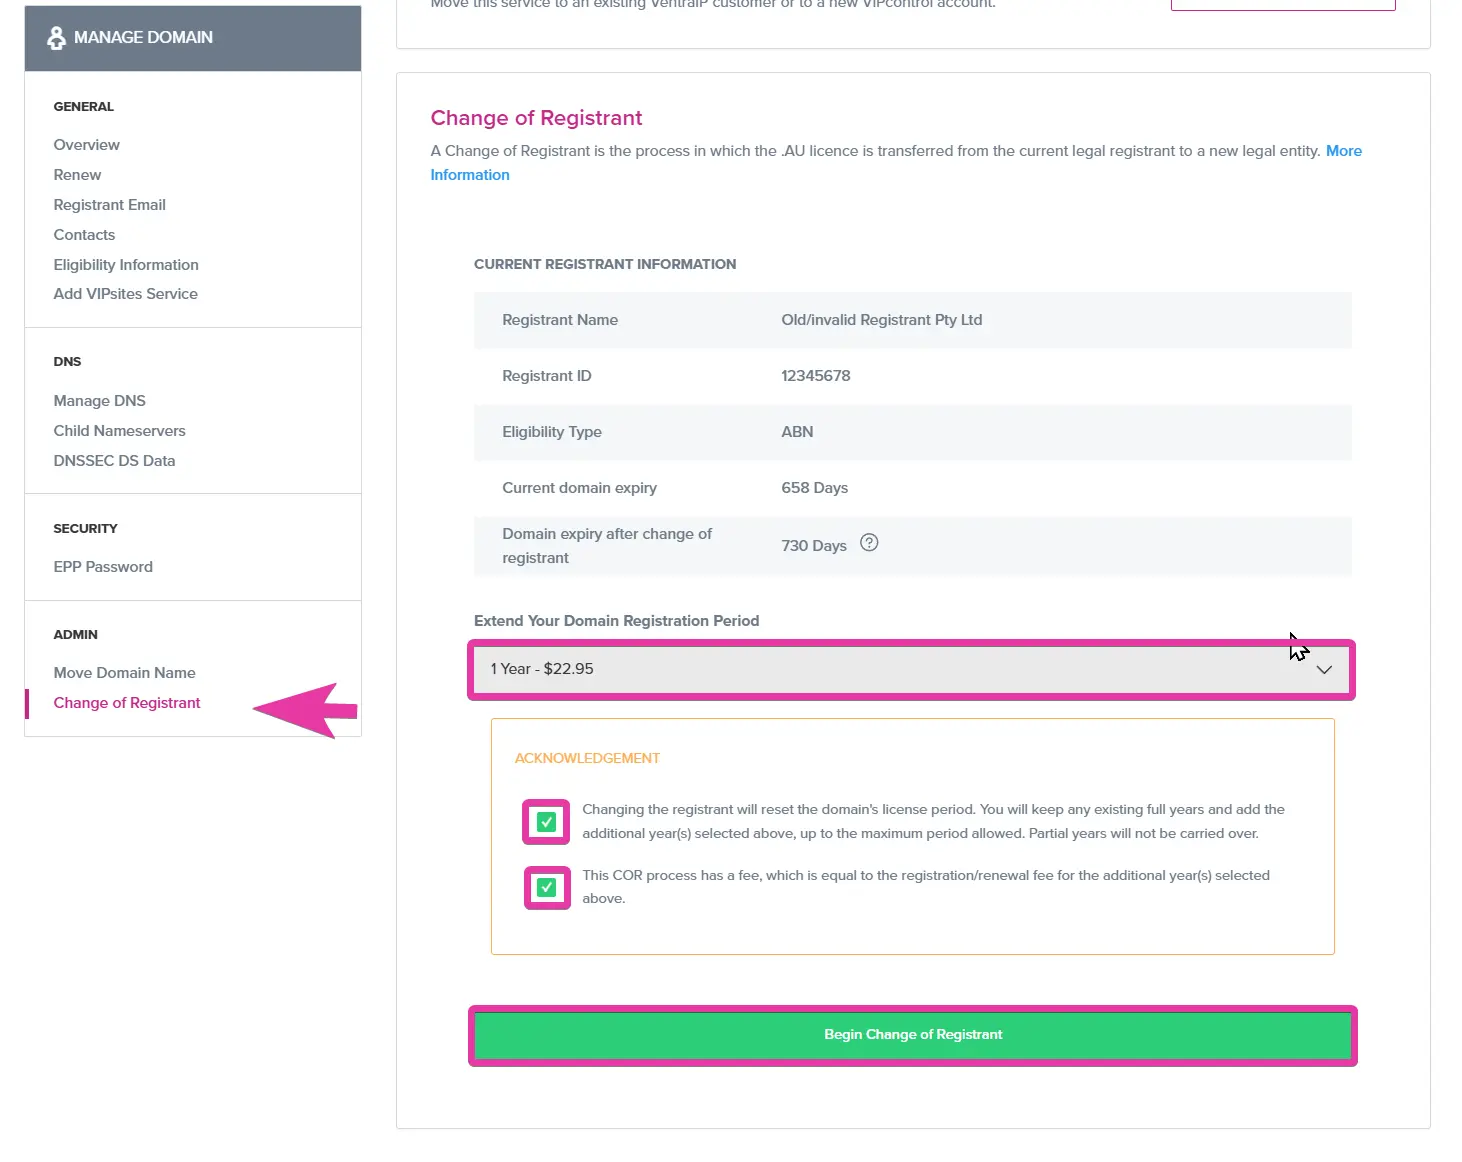
Task: Select Overview in the General menu
Action: click(x=87, y=145)
